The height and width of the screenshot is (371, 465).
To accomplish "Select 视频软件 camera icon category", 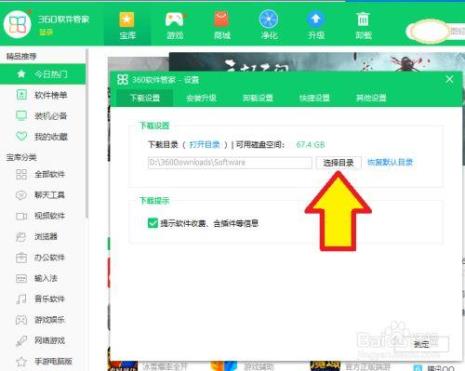I will (x=21, y=216).
